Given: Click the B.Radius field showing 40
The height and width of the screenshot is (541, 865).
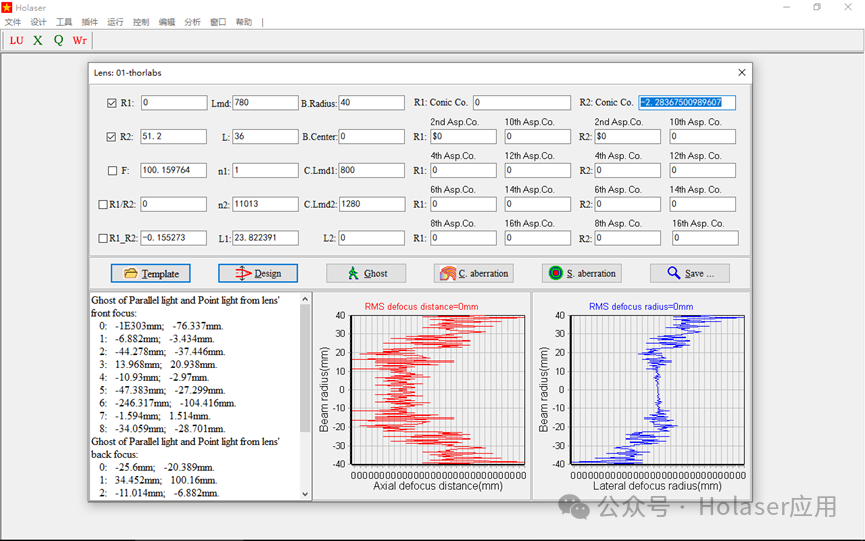Looking at the screenshot, I should (371, 103).
